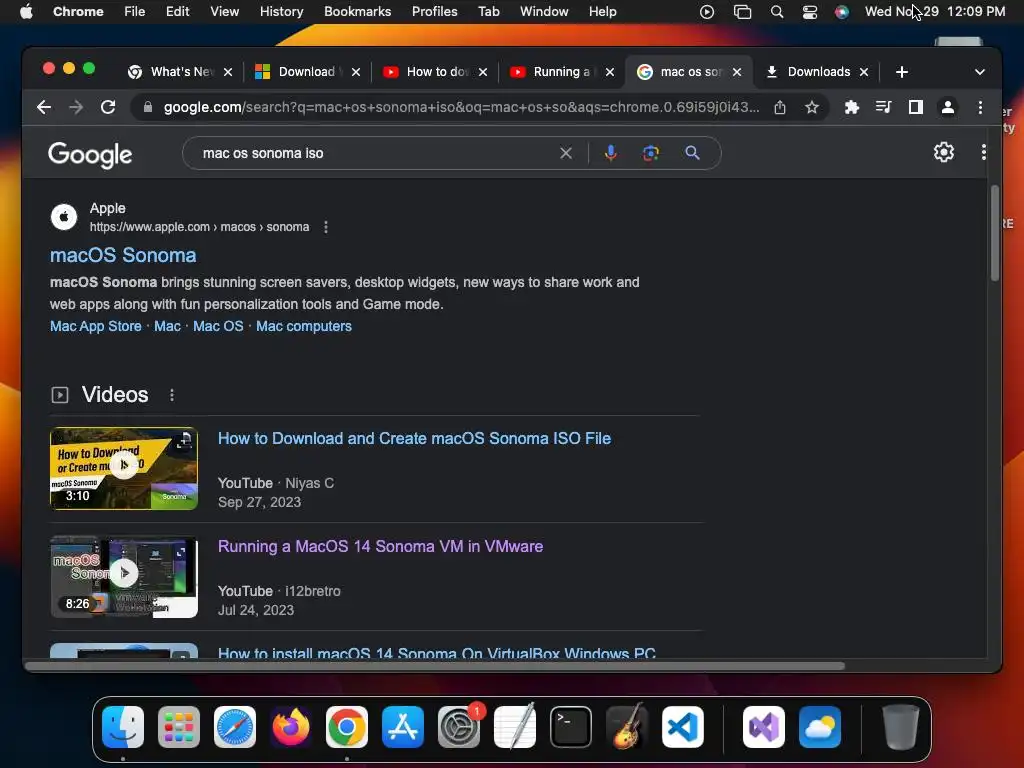Play the 3:10 Sonoma ISO video thumbnail
The image size is (1024, 768).
123,468
